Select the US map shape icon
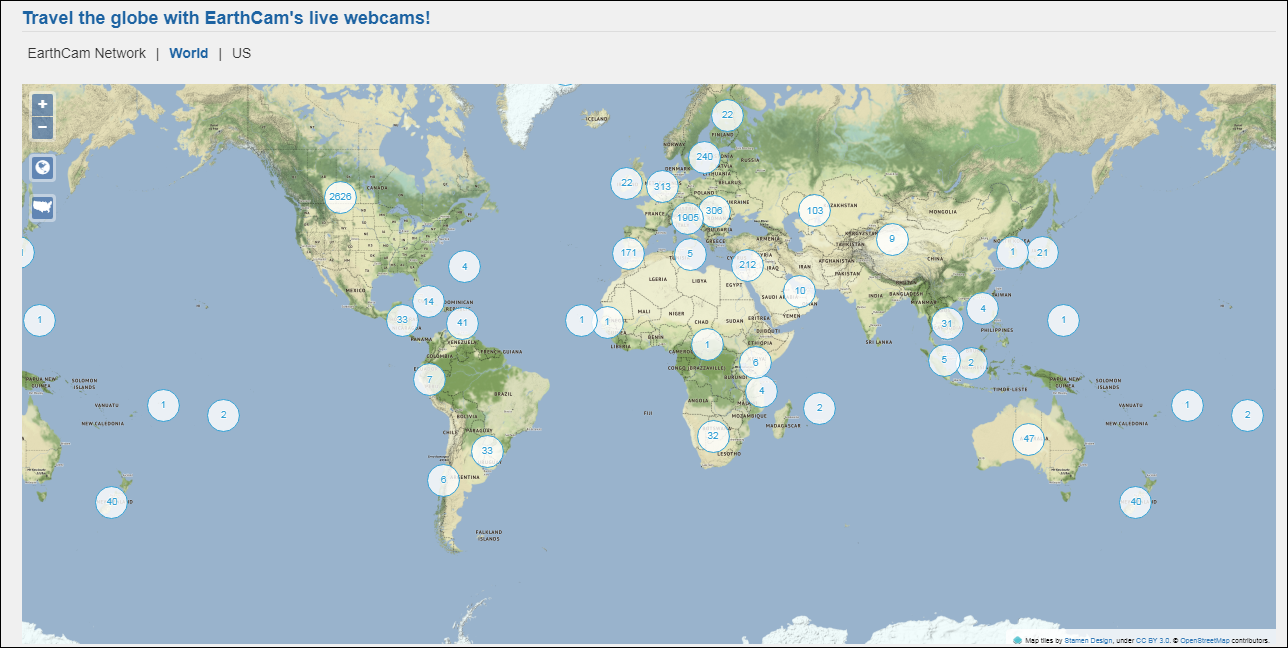Viewport: 1288px width, 648px height. (x=41, y=207)
